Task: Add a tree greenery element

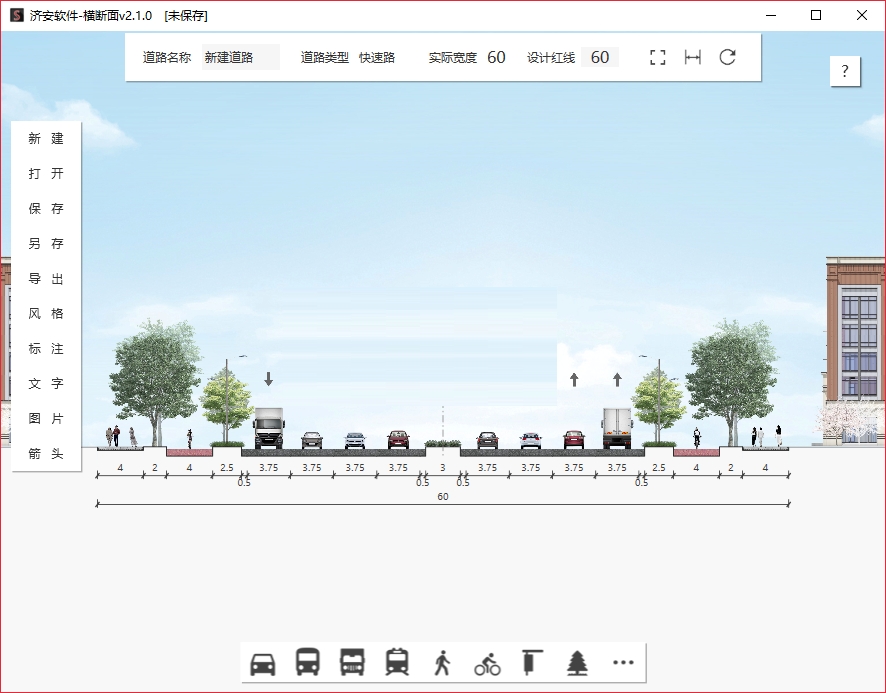Action: (577, 662)
